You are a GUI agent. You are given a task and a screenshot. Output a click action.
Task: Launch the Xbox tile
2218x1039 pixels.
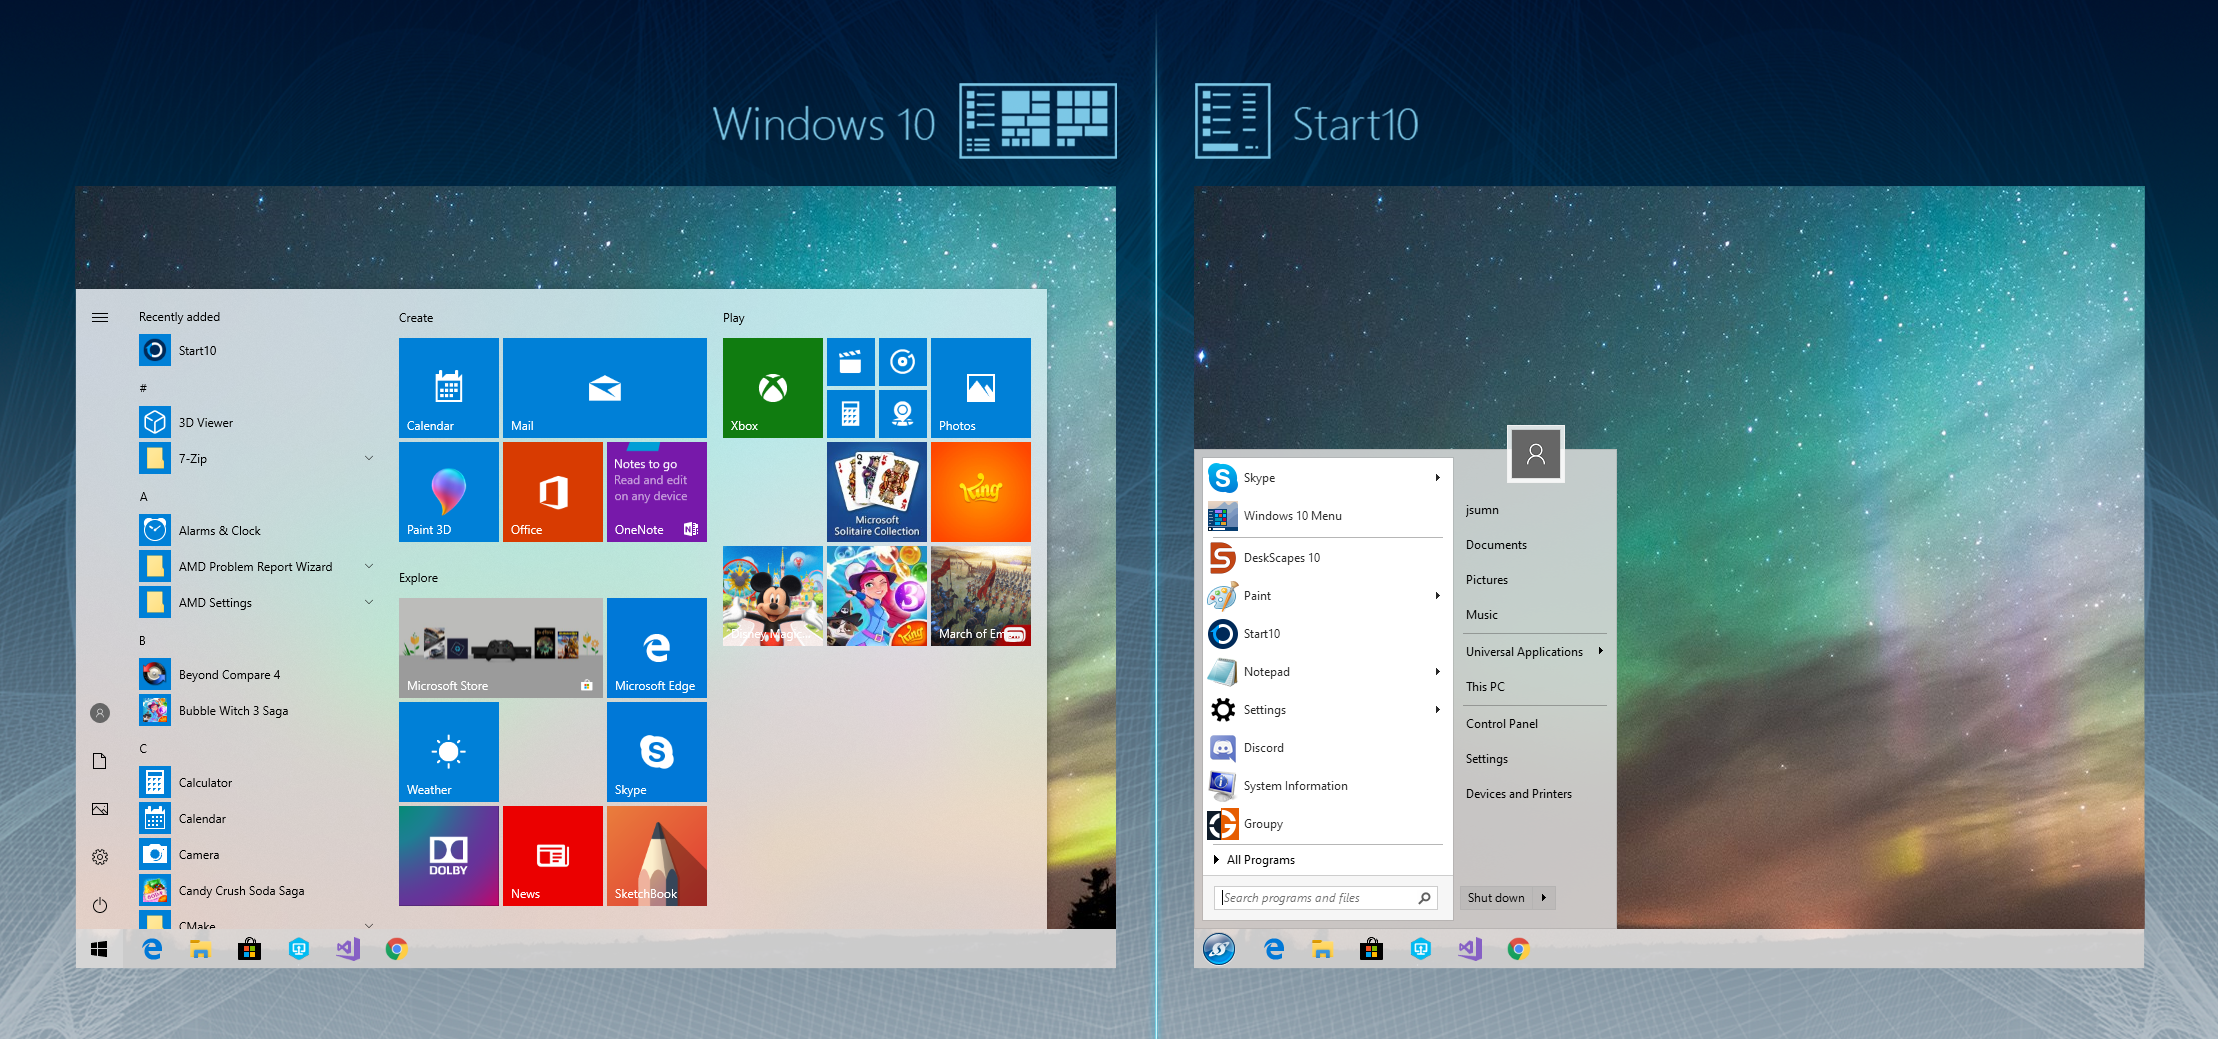771,388
